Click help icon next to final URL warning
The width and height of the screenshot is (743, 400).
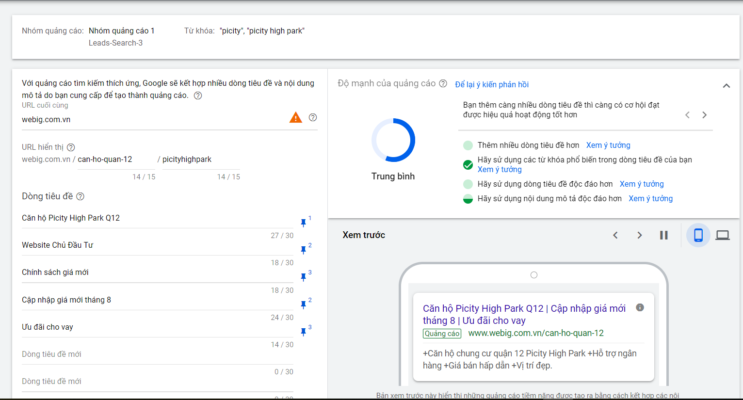coord(313,118)
